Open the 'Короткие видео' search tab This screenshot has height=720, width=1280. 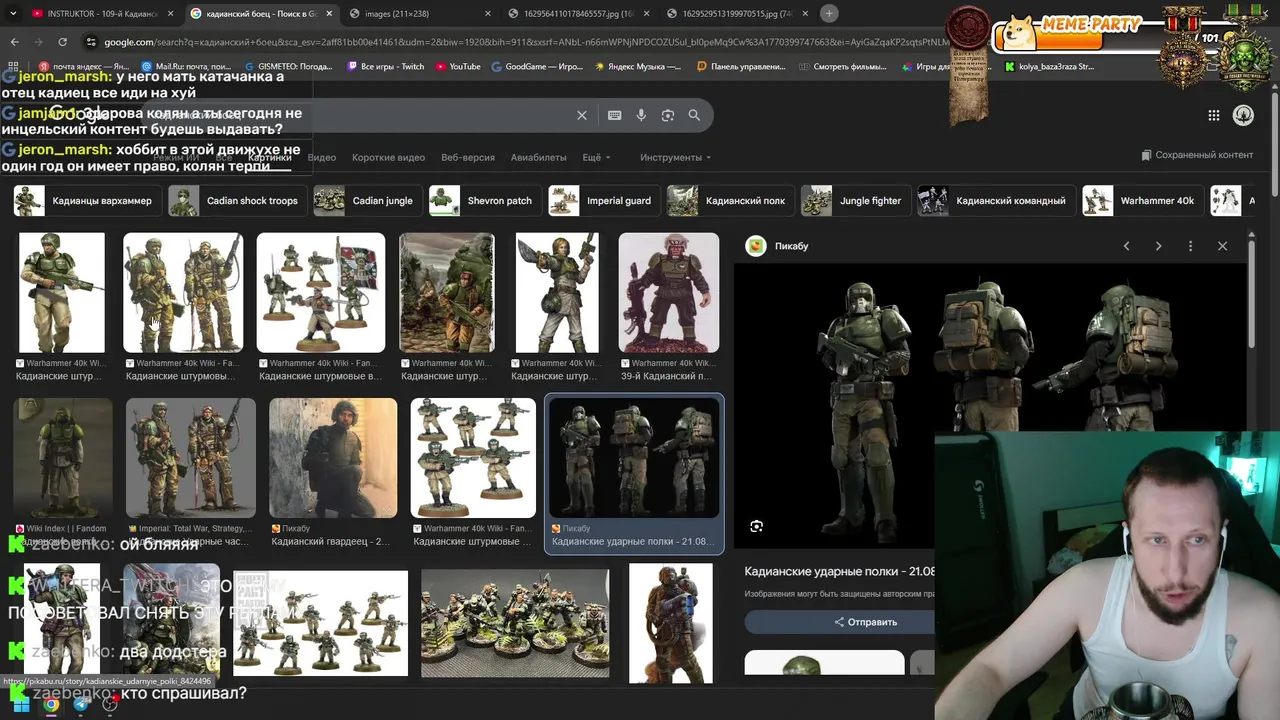pyautogui.click(x=388, y=157)
